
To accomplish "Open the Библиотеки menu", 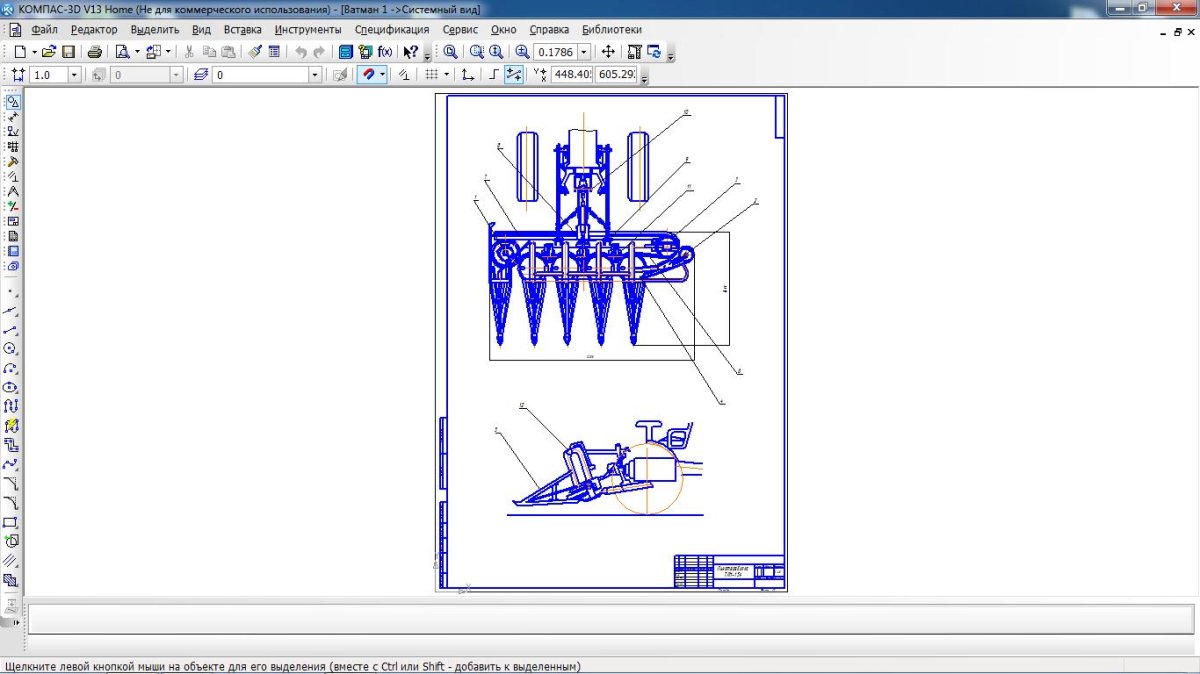I will pos(611,30).
